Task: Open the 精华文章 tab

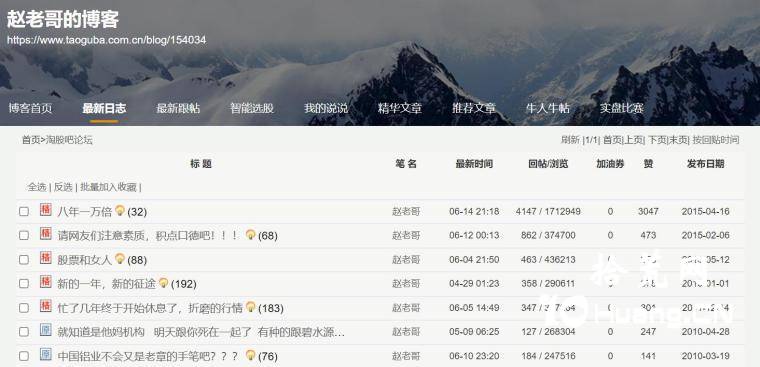Action: coord(400,108)
